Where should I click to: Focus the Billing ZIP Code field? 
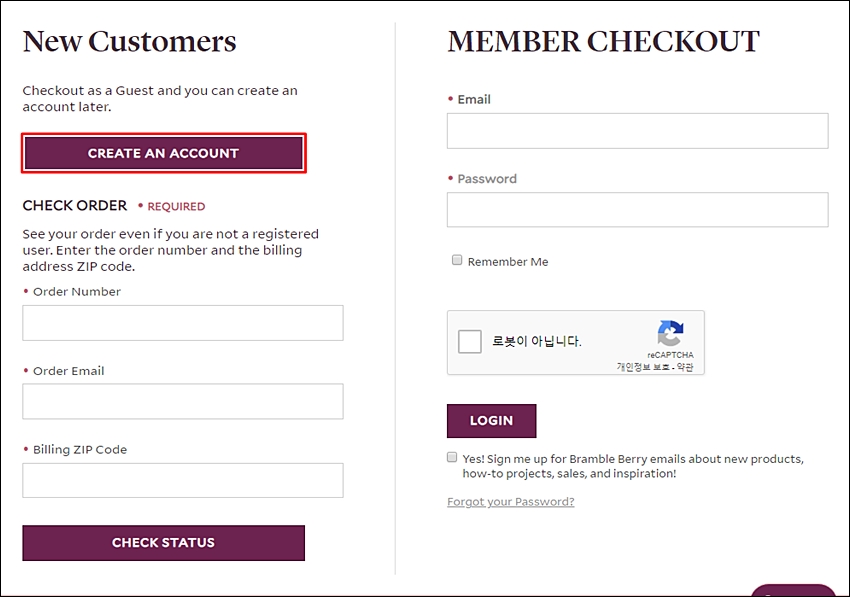(x=183, y=480)
